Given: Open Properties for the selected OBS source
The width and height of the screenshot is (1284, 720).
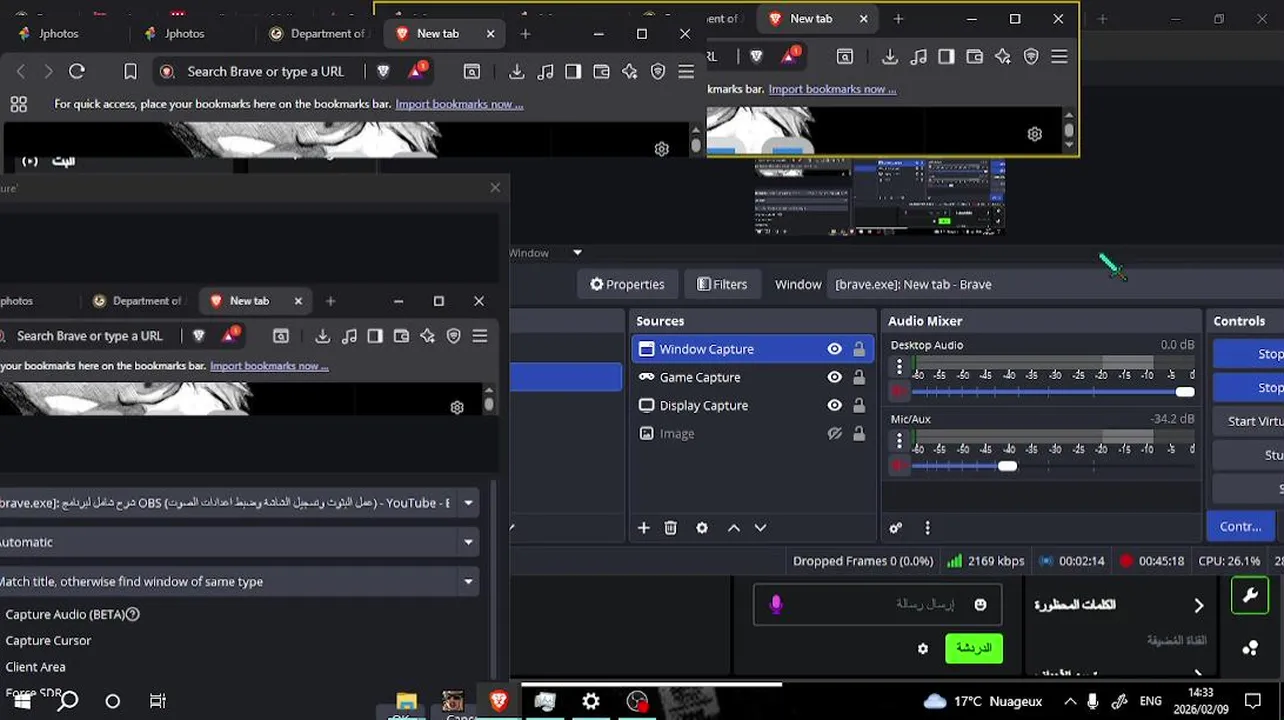Looking at the screenshot, I should (627, 284).
